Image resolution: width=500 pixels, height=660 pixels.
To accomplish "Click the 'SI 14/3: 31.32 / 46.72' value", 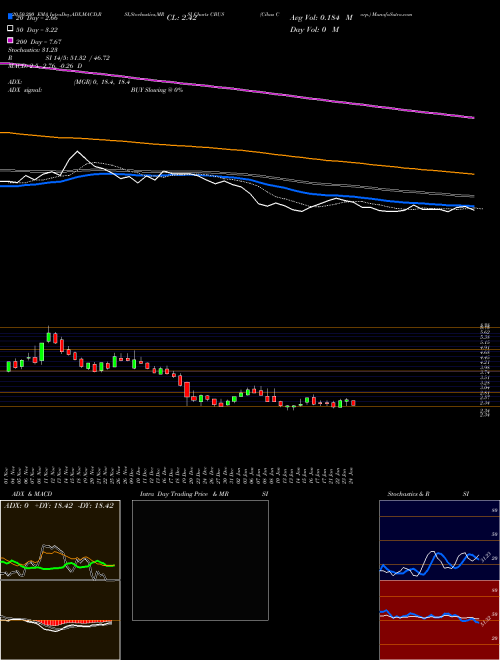I will pyautogui.click(x=78, y=58).
